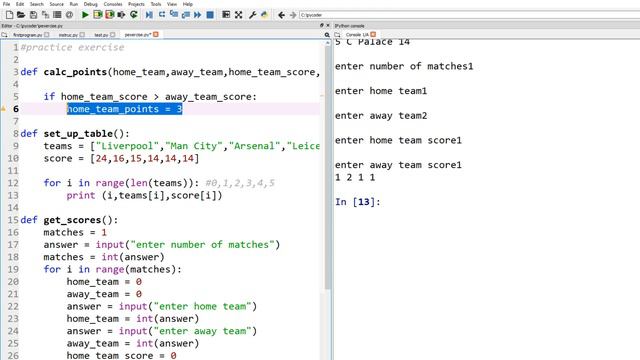Open the View menu

[172, 4]
